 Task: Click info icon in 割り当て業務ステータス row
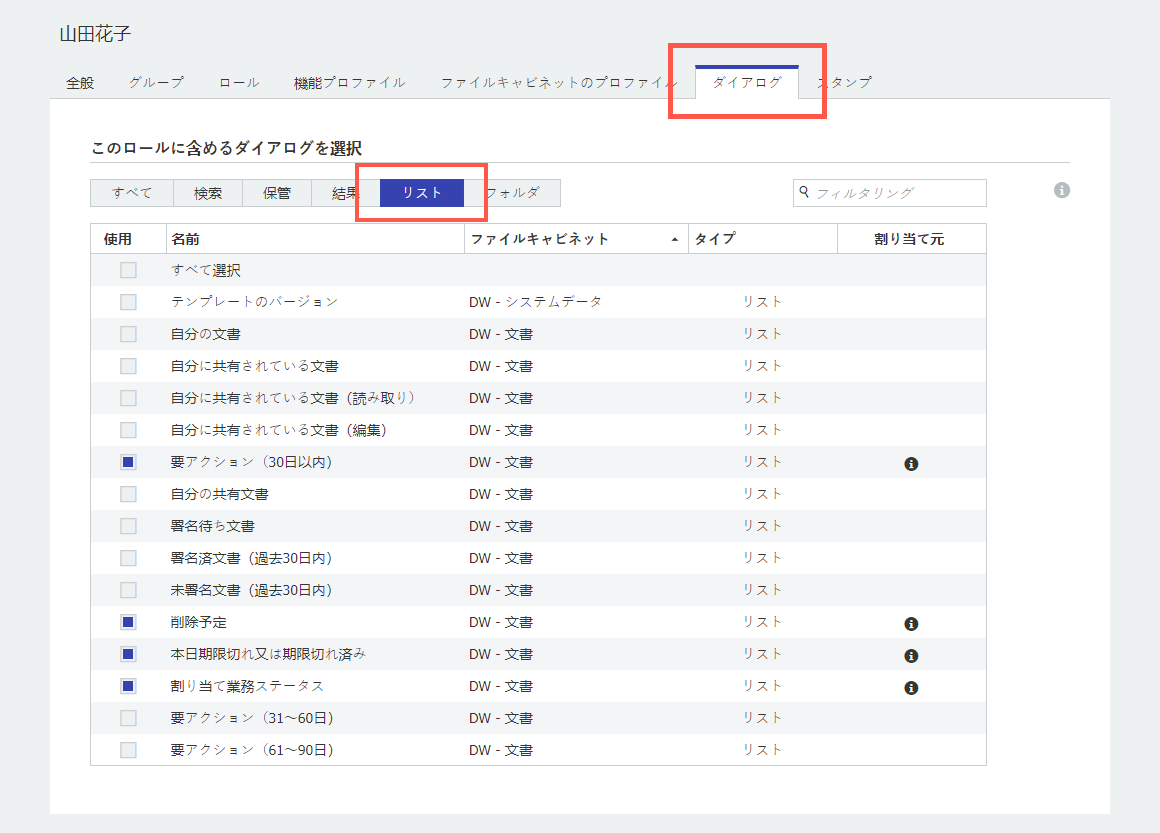pyautogui.click(x=911, y=687)
